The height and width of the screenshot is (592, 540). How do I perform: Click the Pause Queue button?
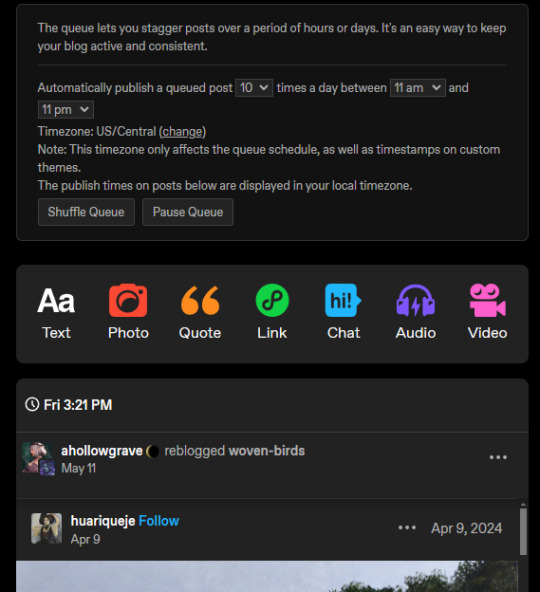point(188,212)
